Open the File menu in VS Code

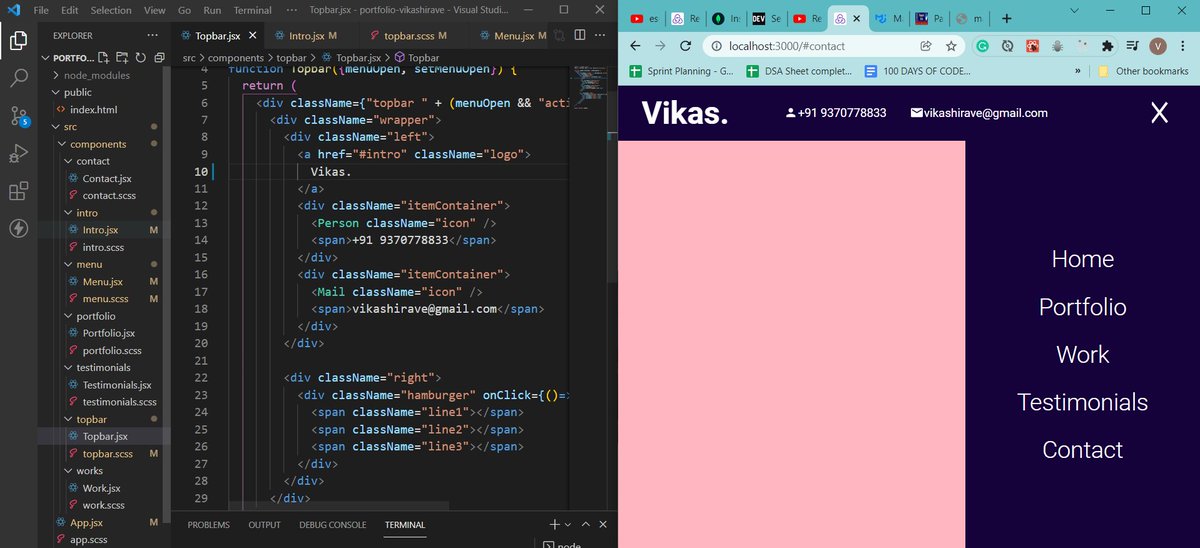[41, 10]
